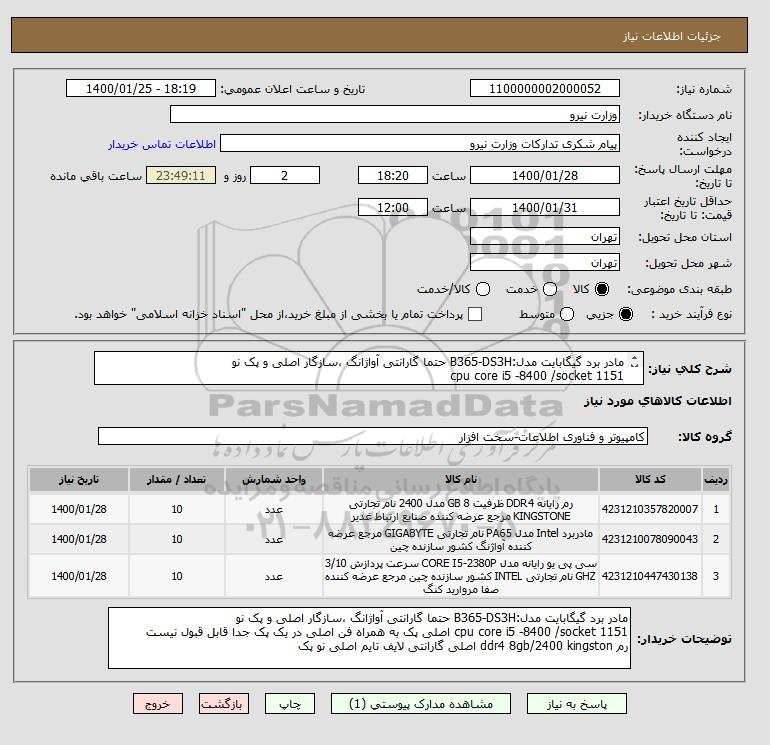Open مشاهده مدارک پیوستی (1) button
The width and height of the screenshot is (770, 745).
pyautogui.click(x=421, y=703)
